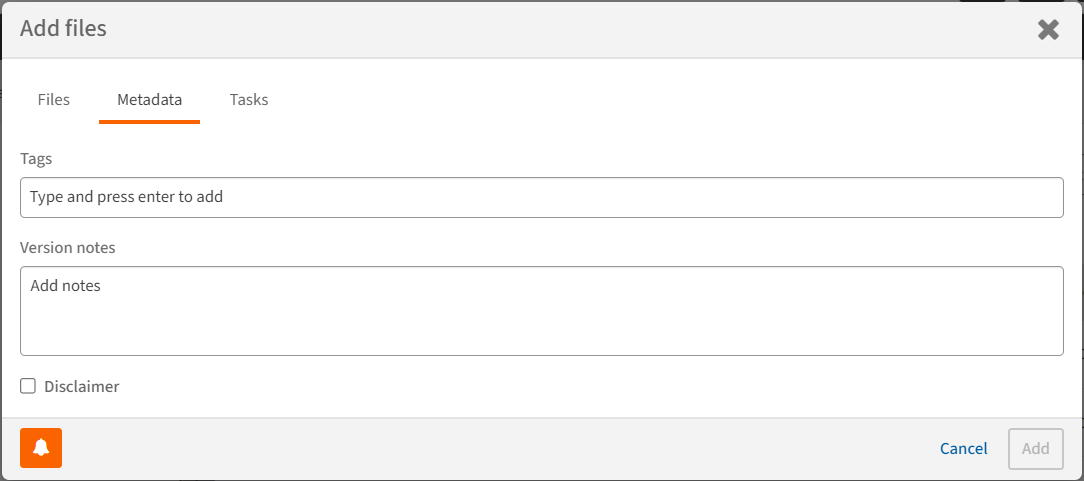Click the 'Type and press enter to add' placeholder
Viewport: 1084px width, 481px height.
127,197
